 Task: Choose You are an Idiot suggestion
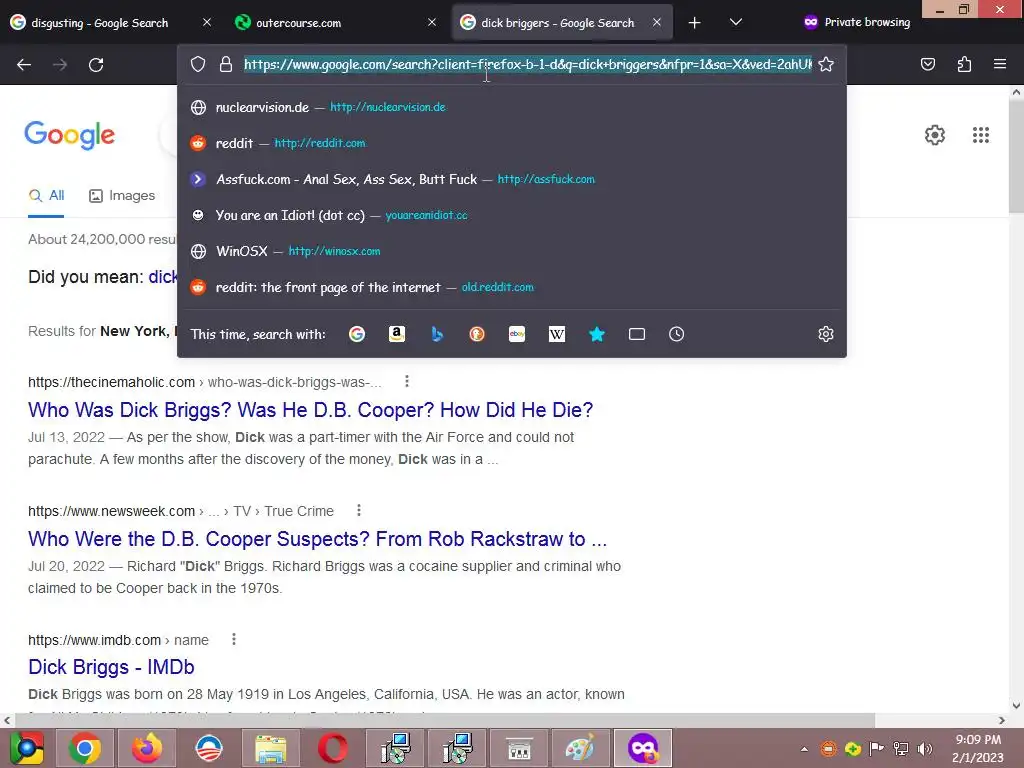click(511, 215)
